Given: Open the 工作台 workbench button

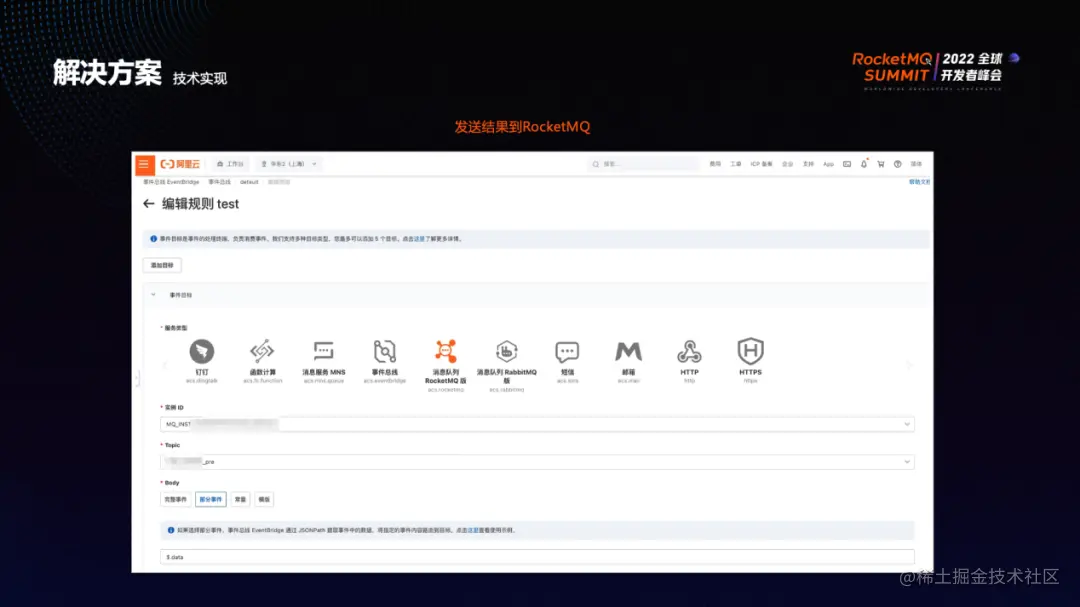Looking at the screenshot, I should (231, 164).
